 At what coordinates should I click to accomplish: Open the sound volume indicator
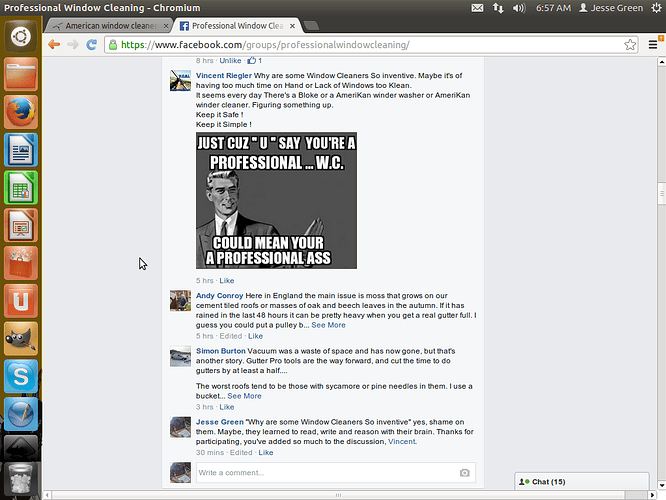[519, 8]
